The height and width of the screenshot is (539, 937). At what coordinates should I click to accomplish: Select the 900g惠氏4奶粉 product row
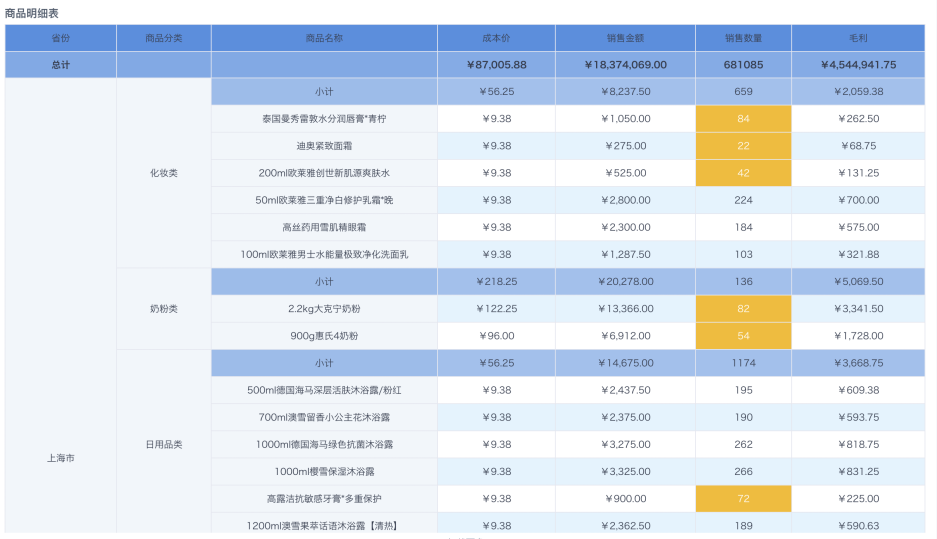(324, 336)
